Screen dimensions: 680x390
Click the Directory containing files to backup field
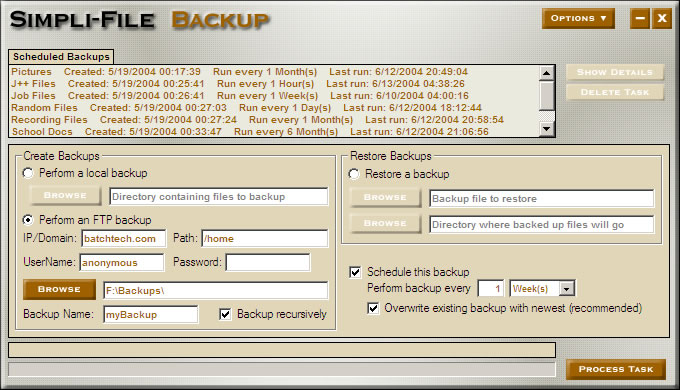(219, 197)
